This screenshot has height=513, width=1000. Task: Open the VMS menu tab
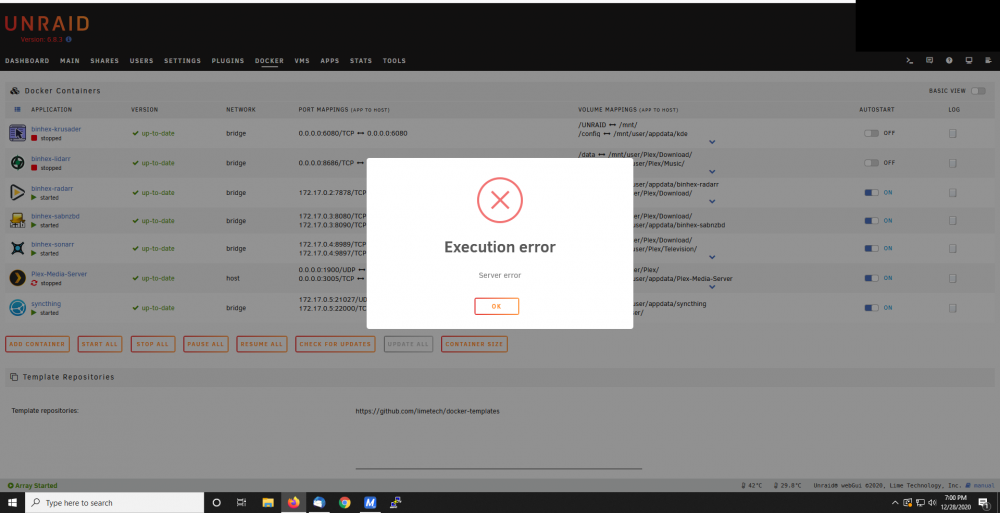pyautogui.click(x=302, y=61)
